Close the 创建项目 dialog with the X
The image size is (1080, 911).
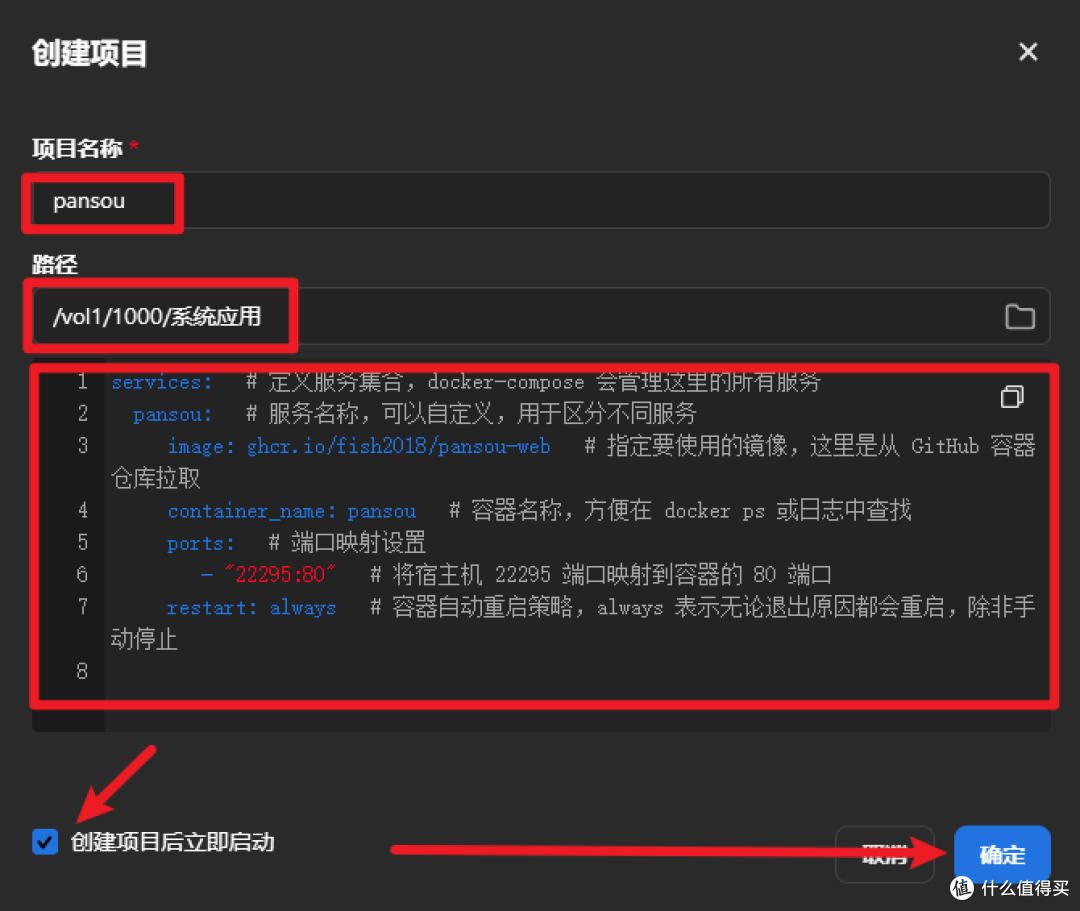point(1028,52)
